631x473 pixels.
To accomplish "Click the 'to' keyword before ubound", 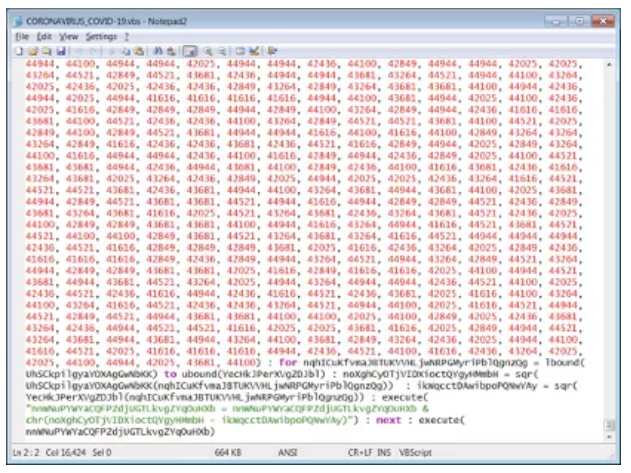I will [x=170, y=374].
